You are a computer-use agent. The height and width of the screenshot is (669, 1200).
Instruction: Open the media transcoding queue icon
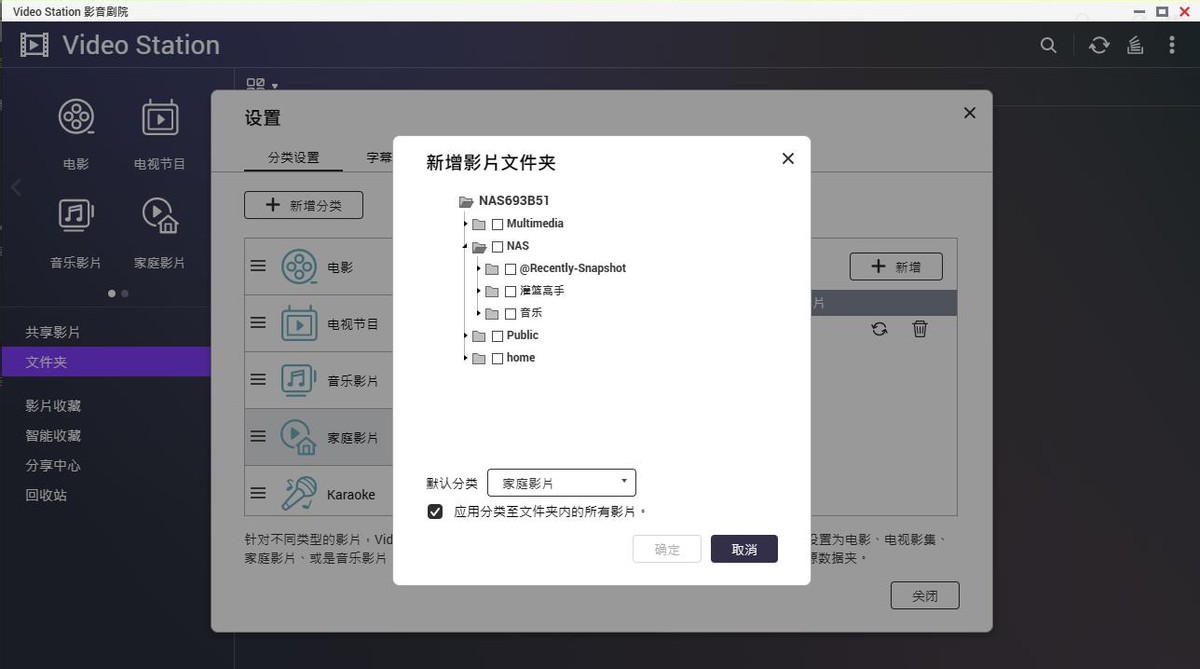tap(1135, 45)
